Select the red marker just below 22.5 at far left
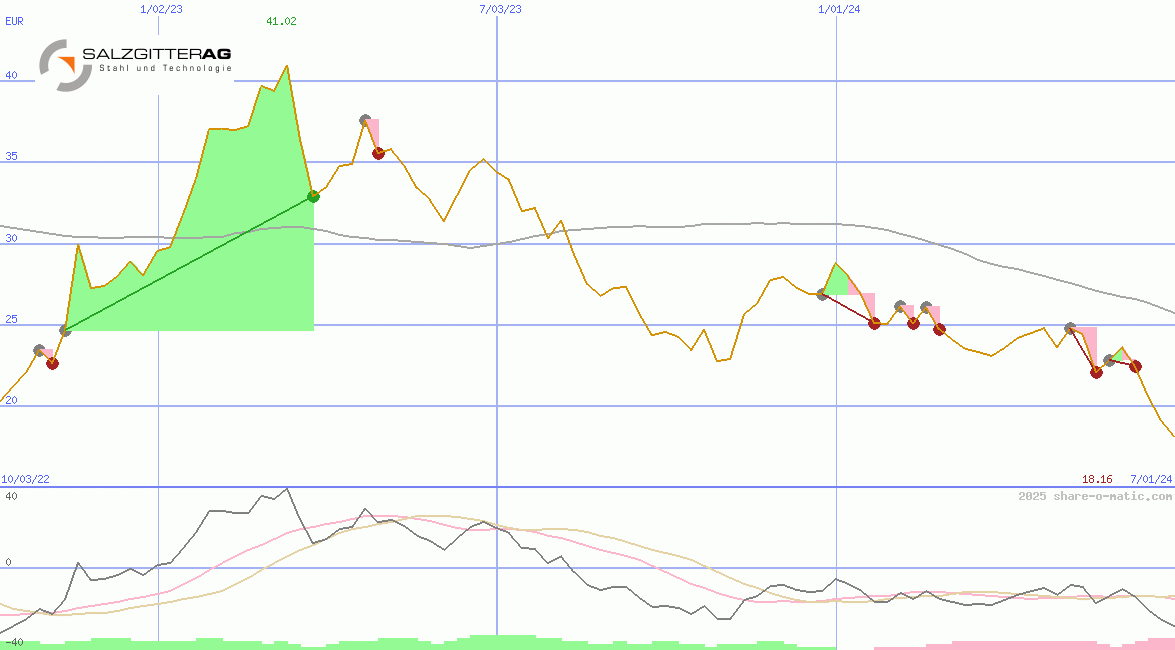 coord(52,363)
